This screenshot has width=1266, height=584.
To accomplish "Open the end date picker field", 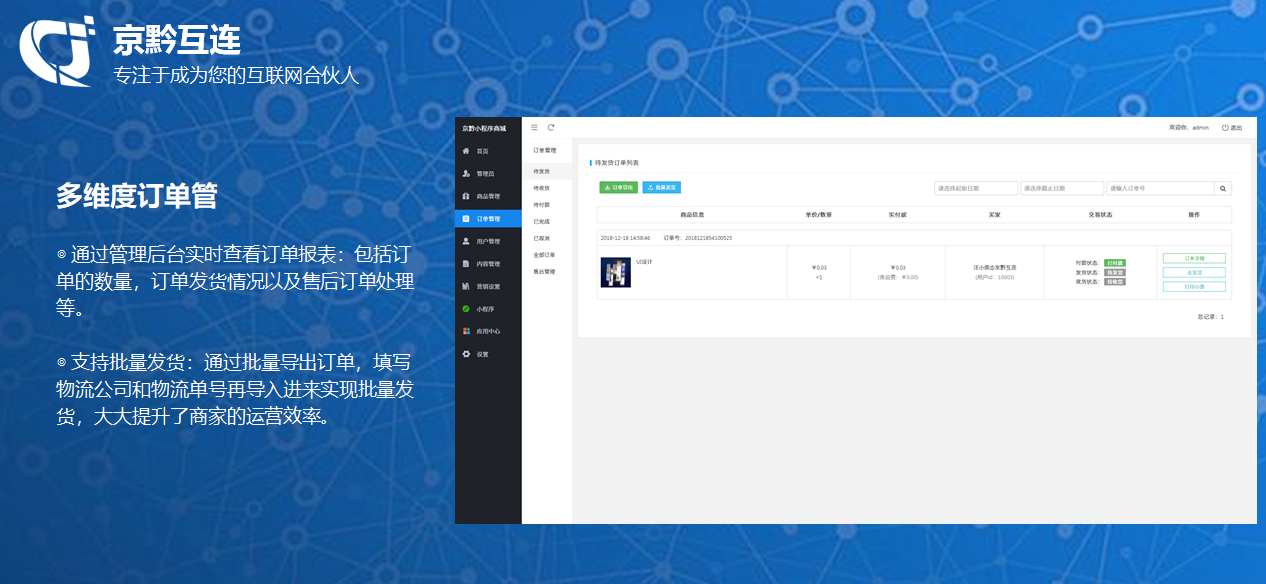I will (x=1062, y=188).
